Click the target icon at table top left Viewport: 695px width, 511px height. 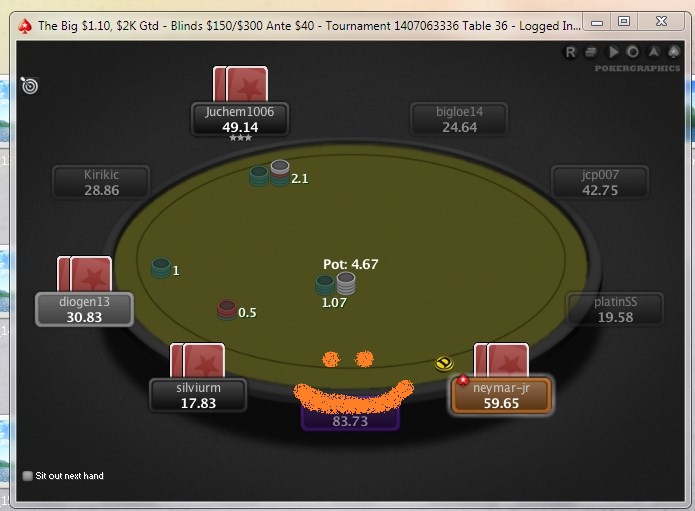tap(30, 86)
